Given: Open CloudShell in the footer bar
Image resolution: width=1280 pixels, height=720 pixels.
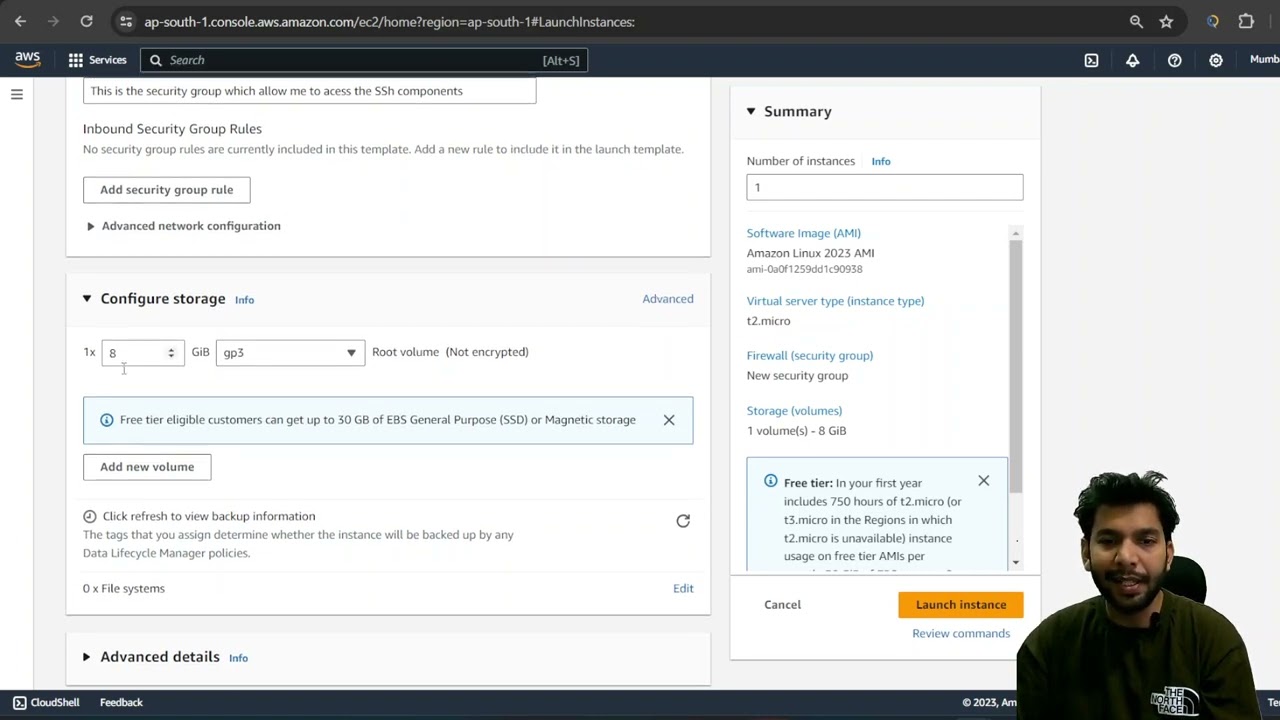Looking at the screenshot, I should coord(46,703).
